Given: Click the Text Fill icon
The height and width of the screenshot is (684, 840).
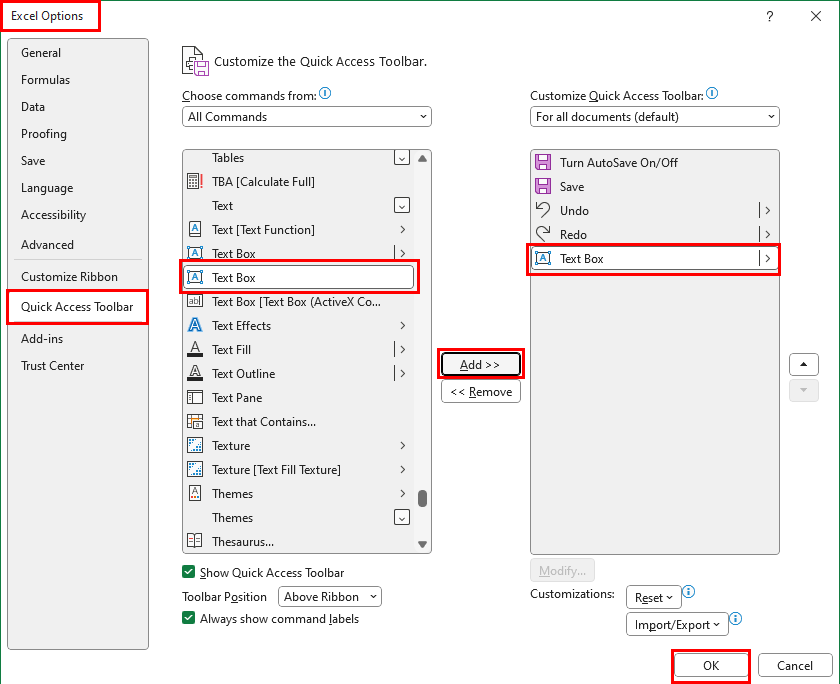Looking at the screenshot, I should (194, 349).
